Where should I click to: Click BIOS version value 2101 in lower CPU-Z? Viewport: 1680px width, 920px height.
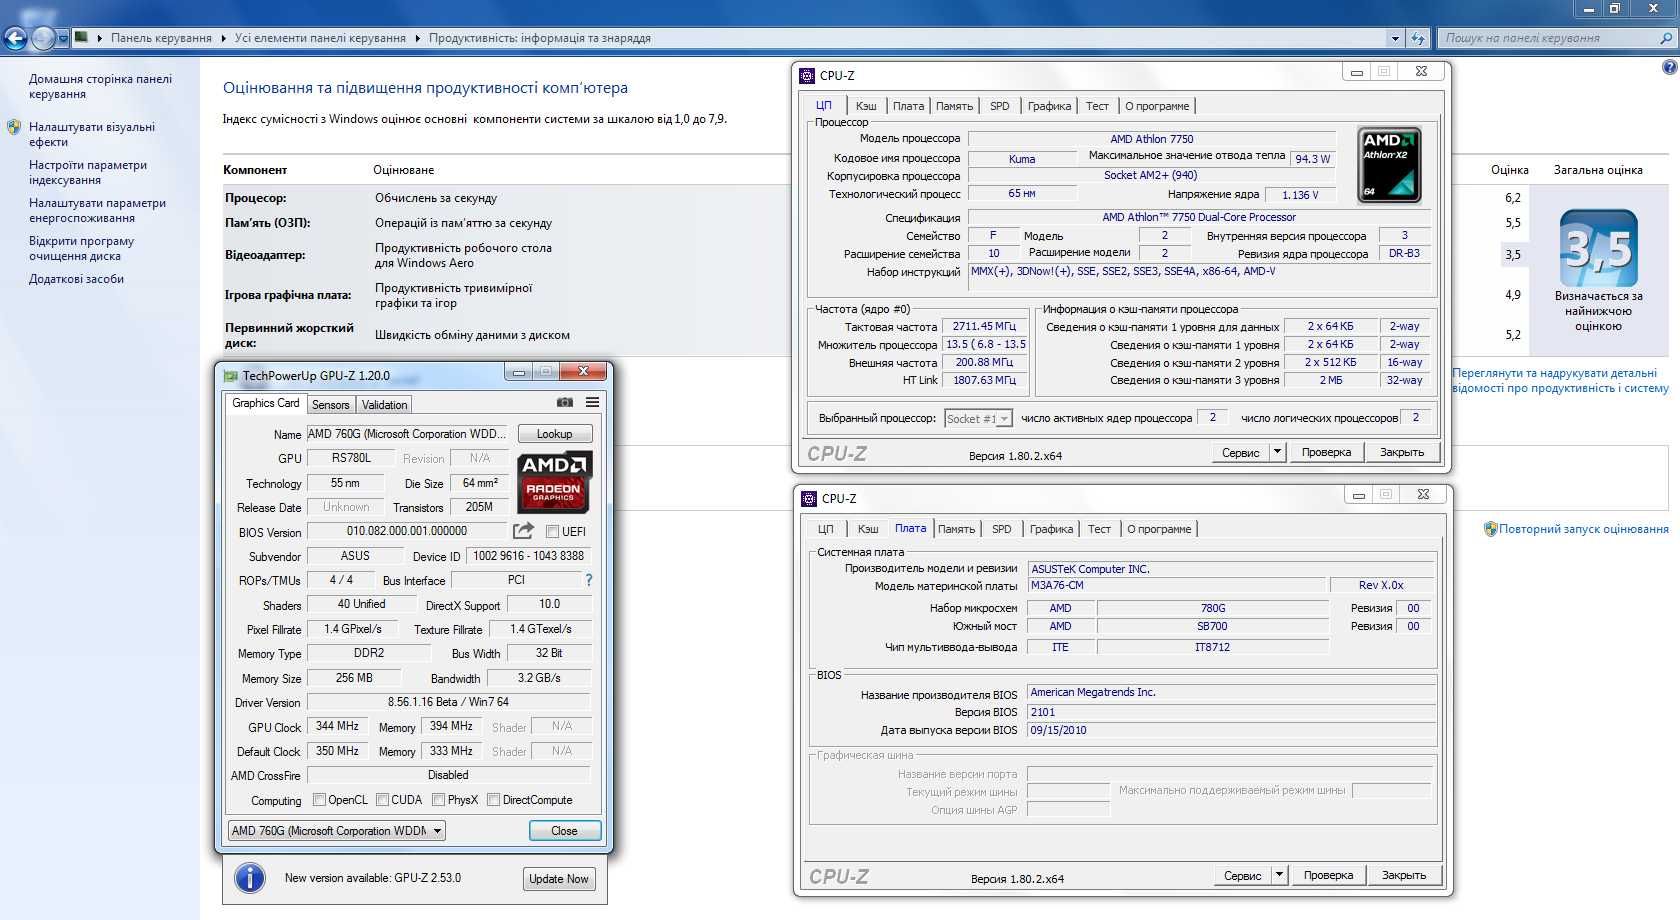(1042, 712)
